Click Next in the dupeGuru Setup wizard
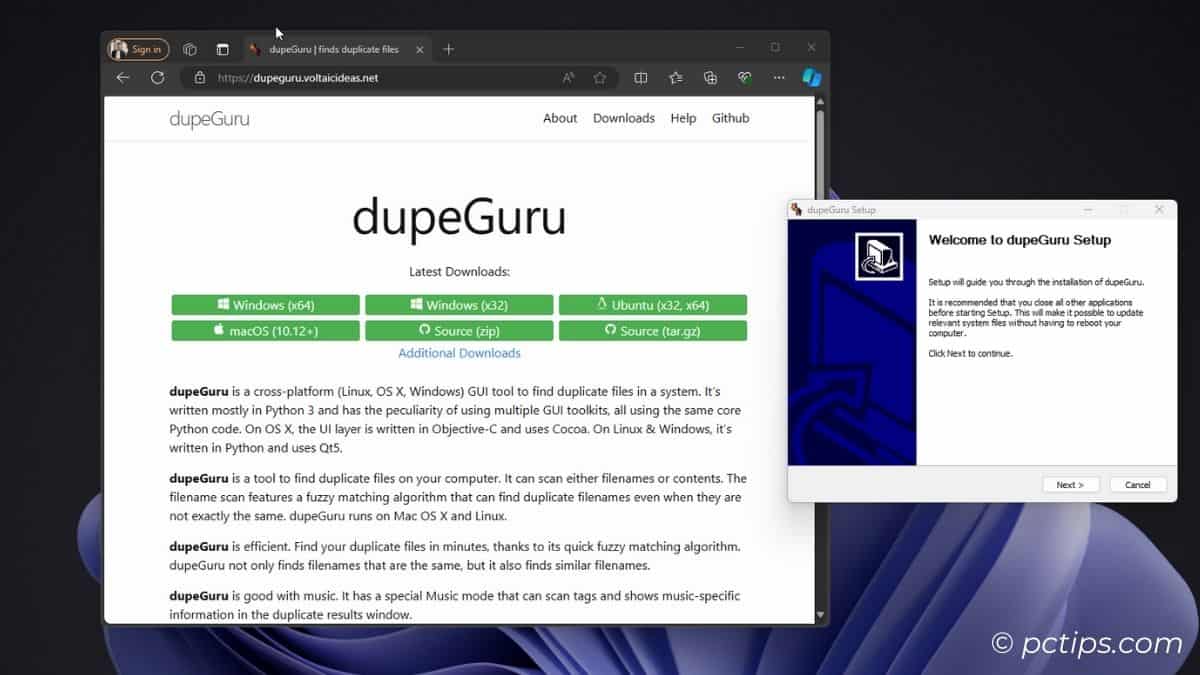 1070,484
